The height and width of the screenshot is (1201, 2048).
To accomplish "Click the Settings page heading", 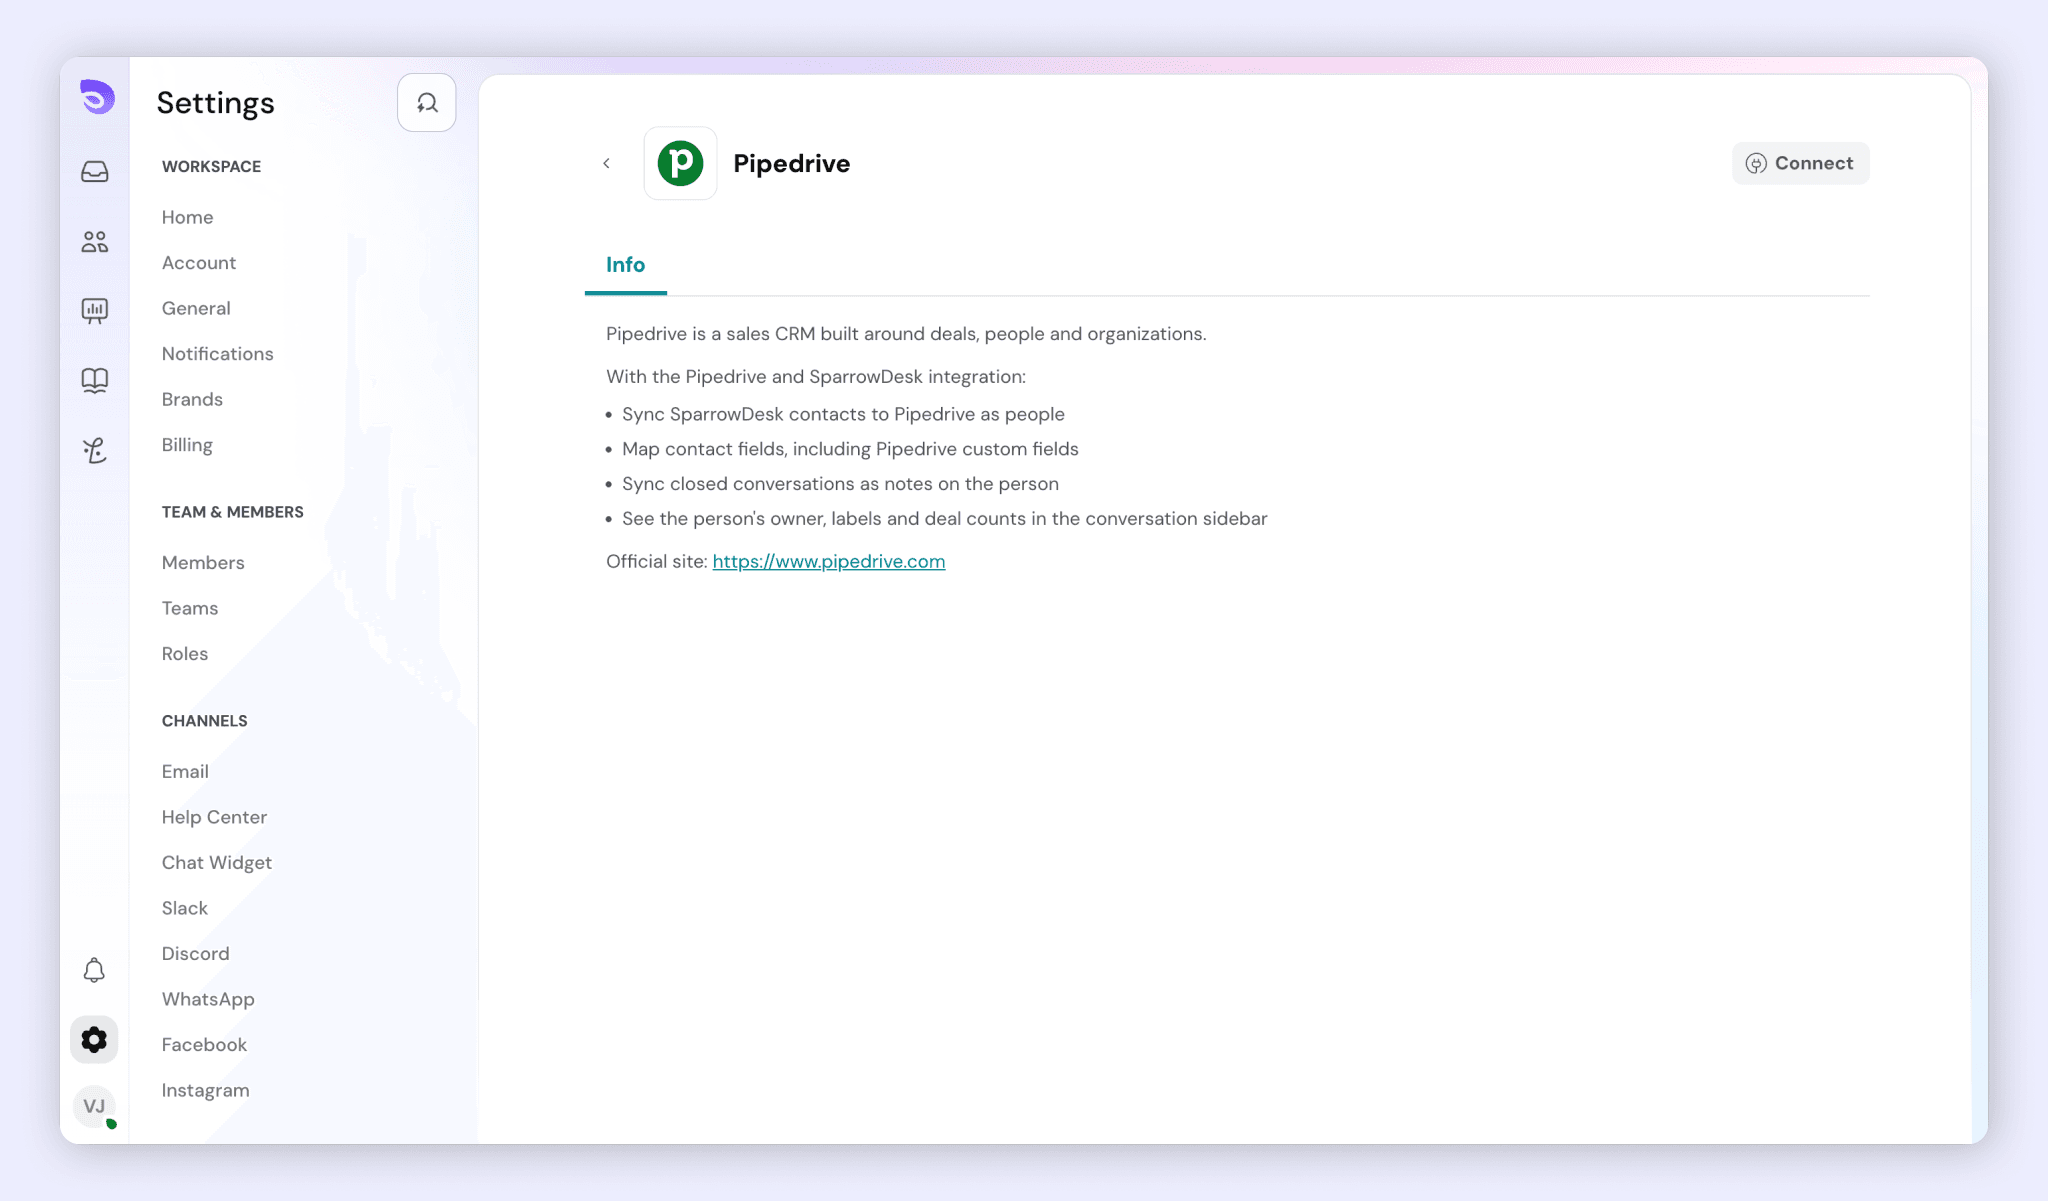I will [x=216, y=103].
